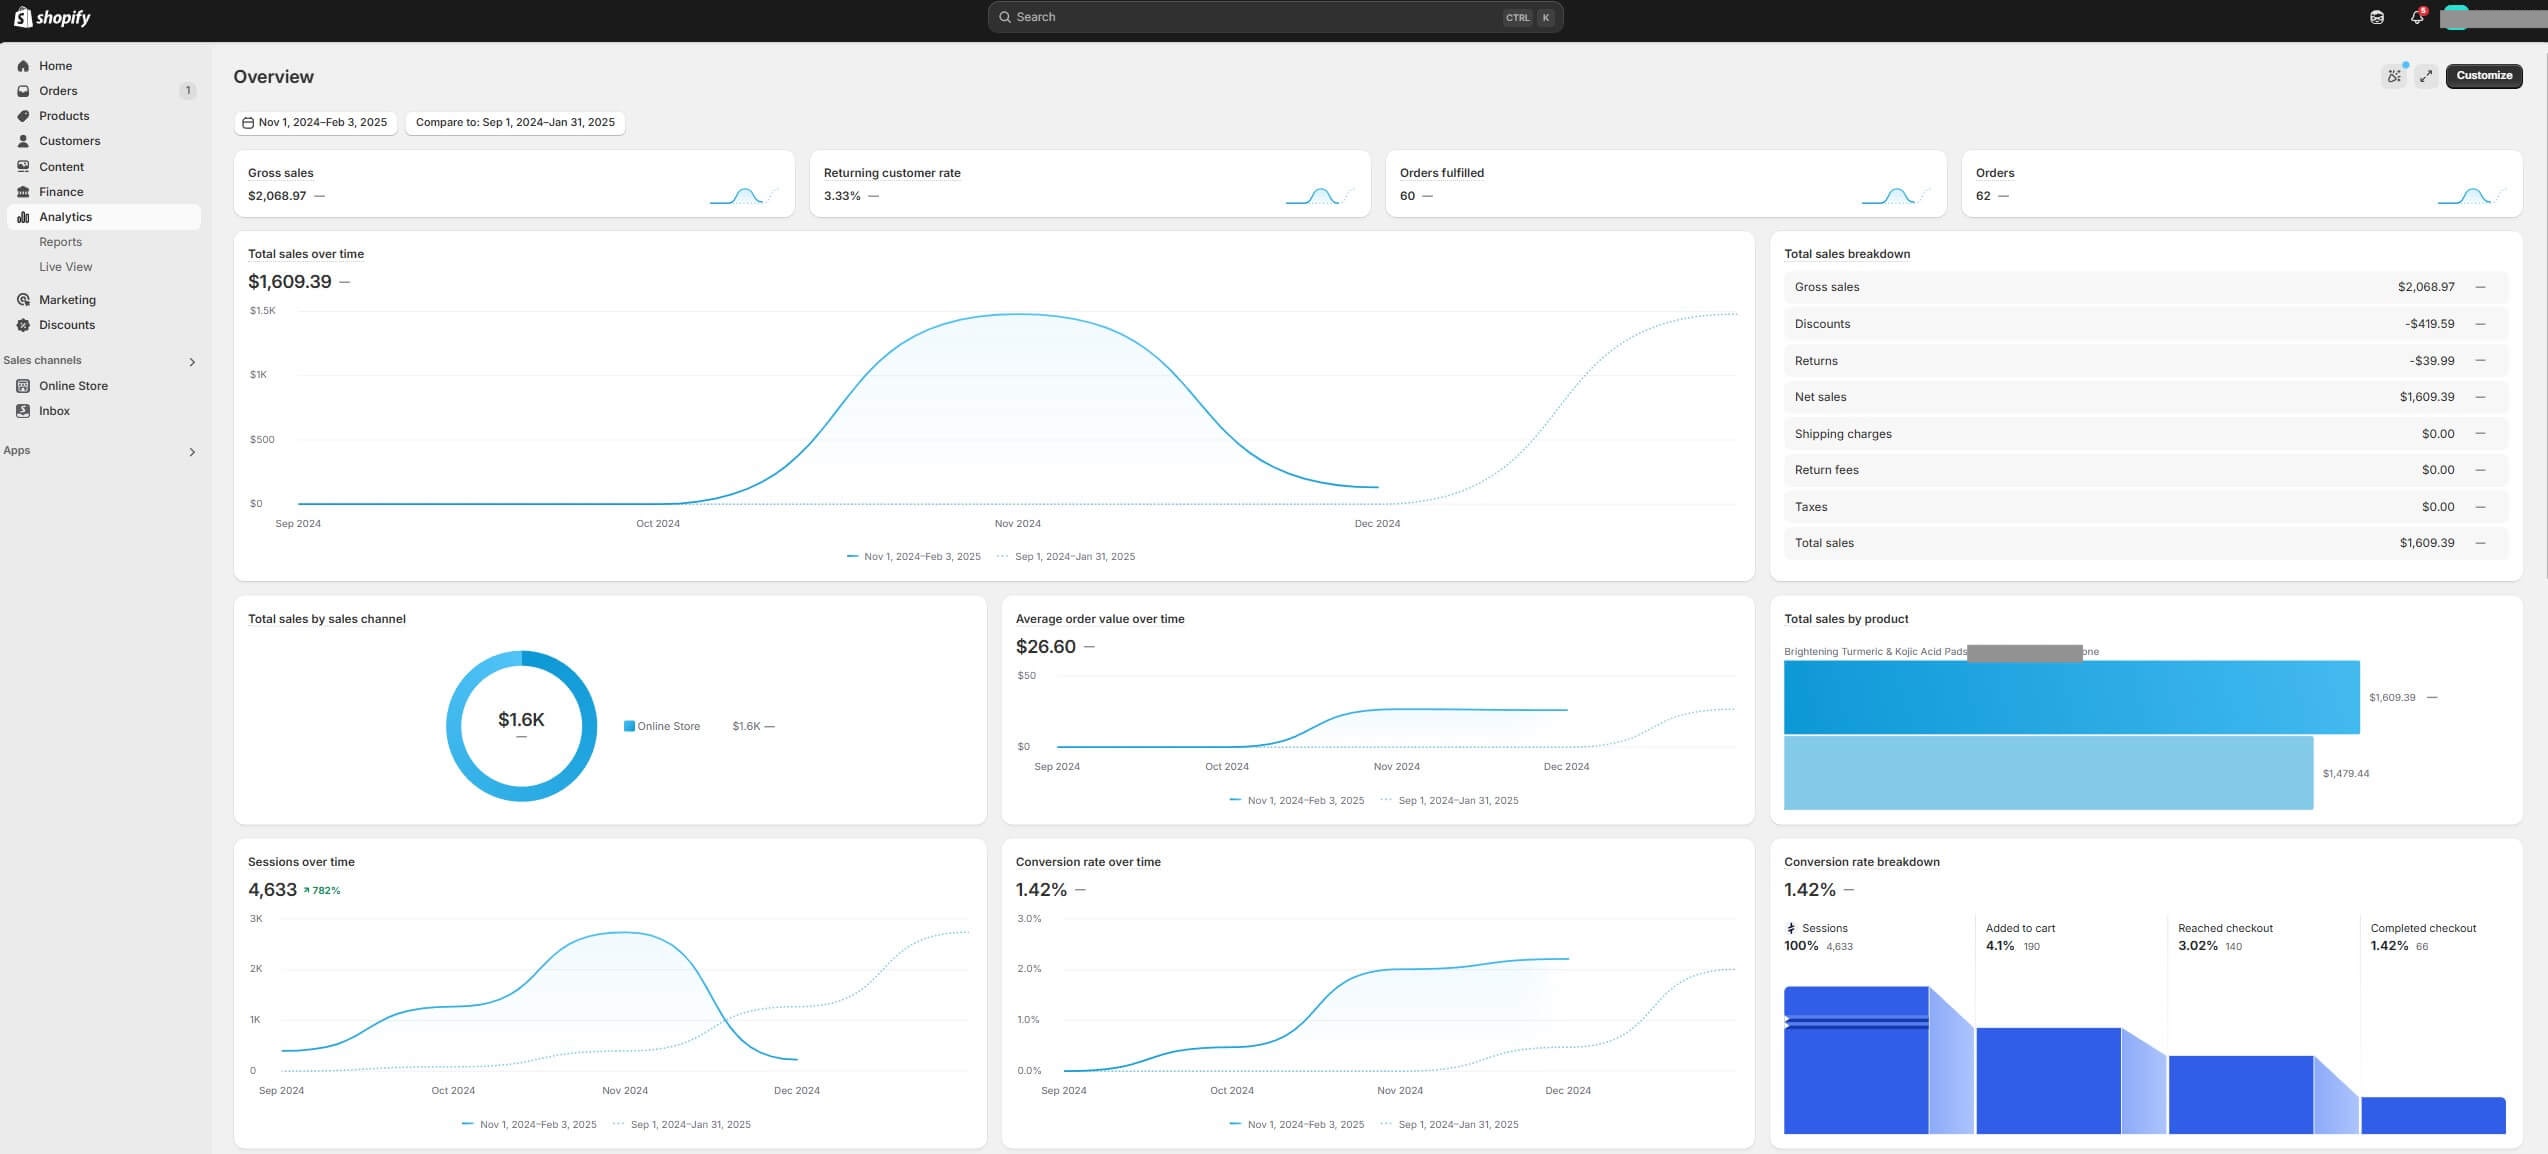2548x1154 pixels.
Task: Click the Customize button
Action: [x=2483, y=76]
